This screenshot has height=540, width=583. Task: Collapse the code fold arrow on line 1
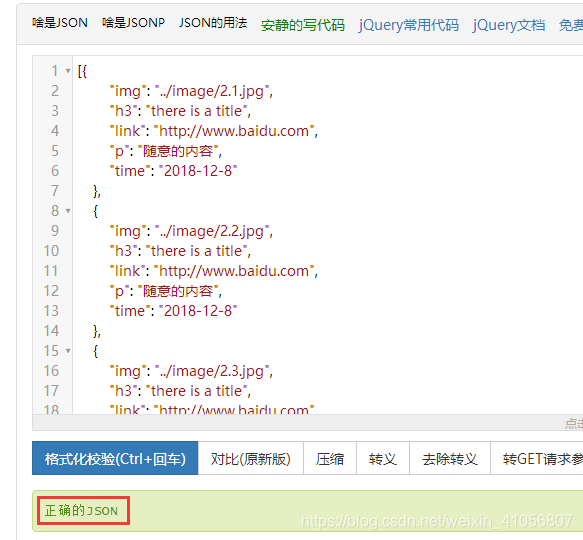pos(68,71)
